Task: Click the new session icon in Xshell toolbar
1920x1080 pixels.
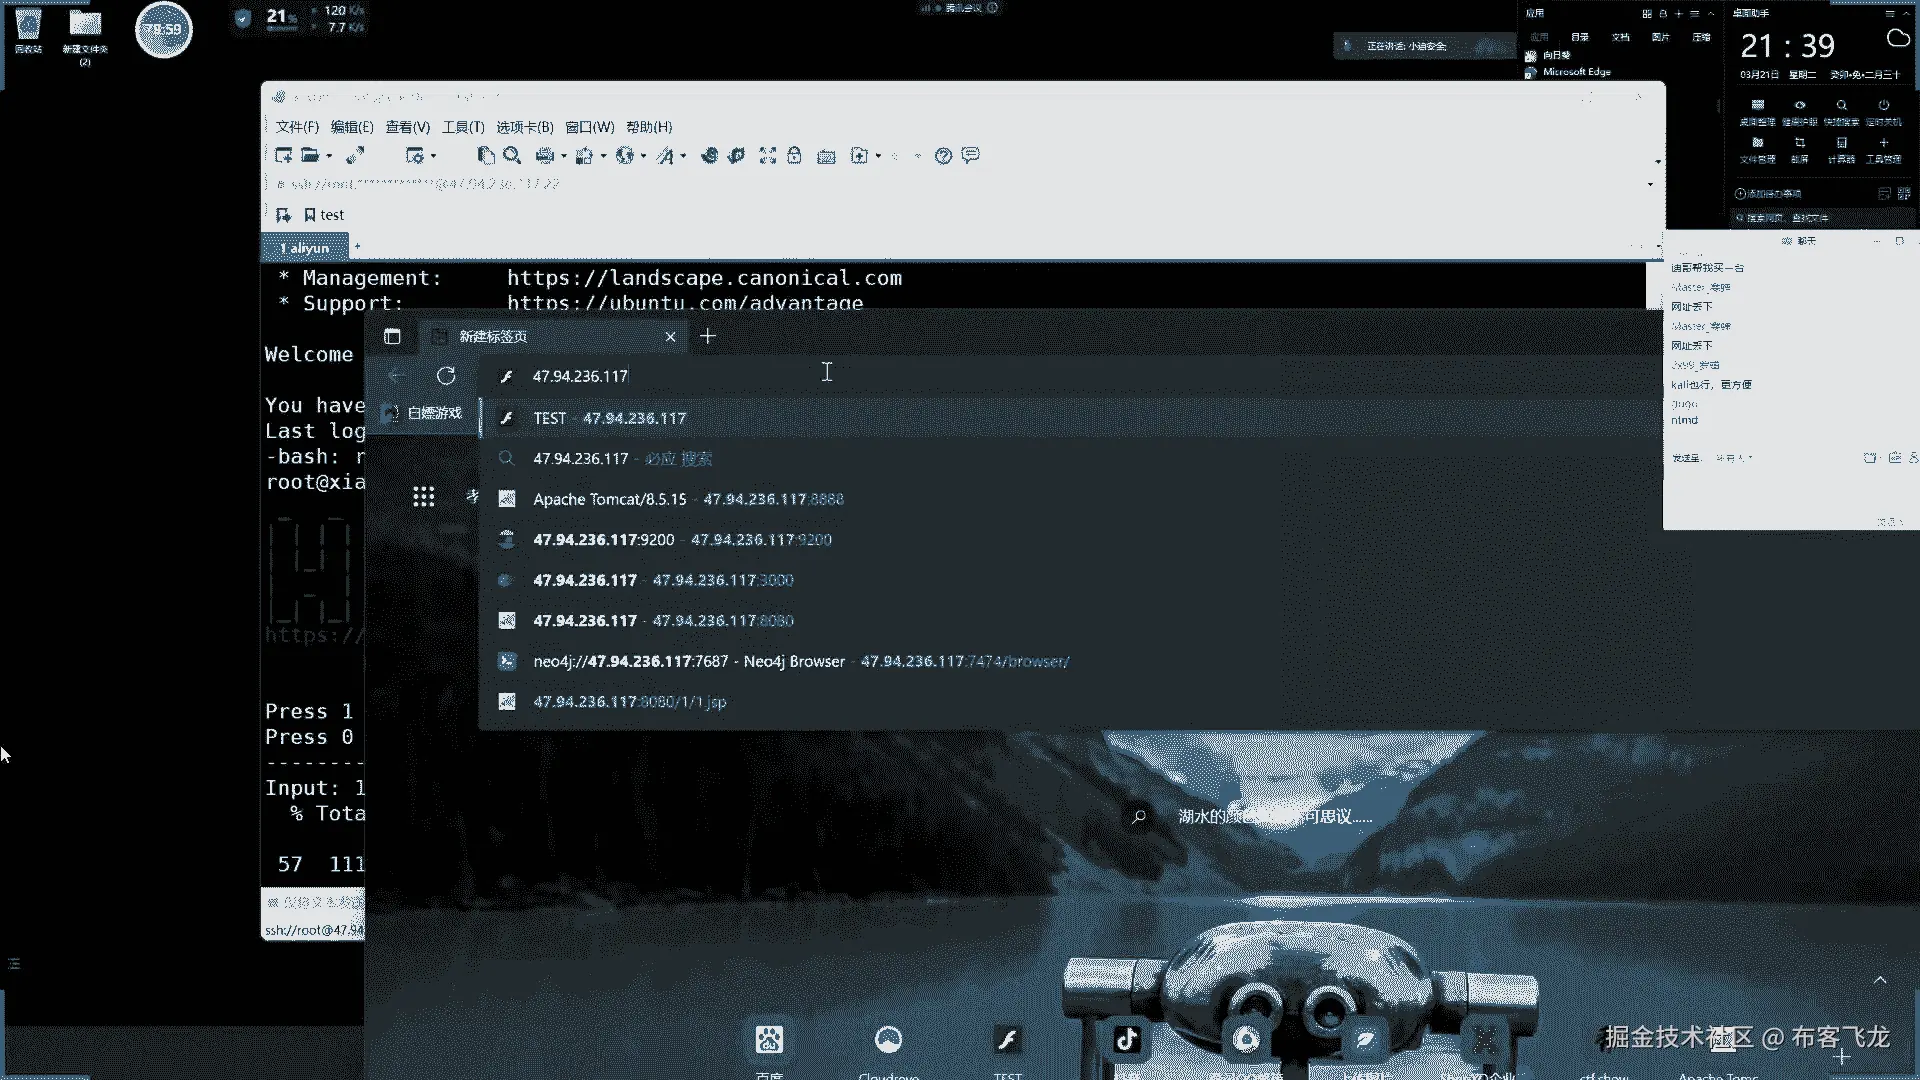Action: 283,155
